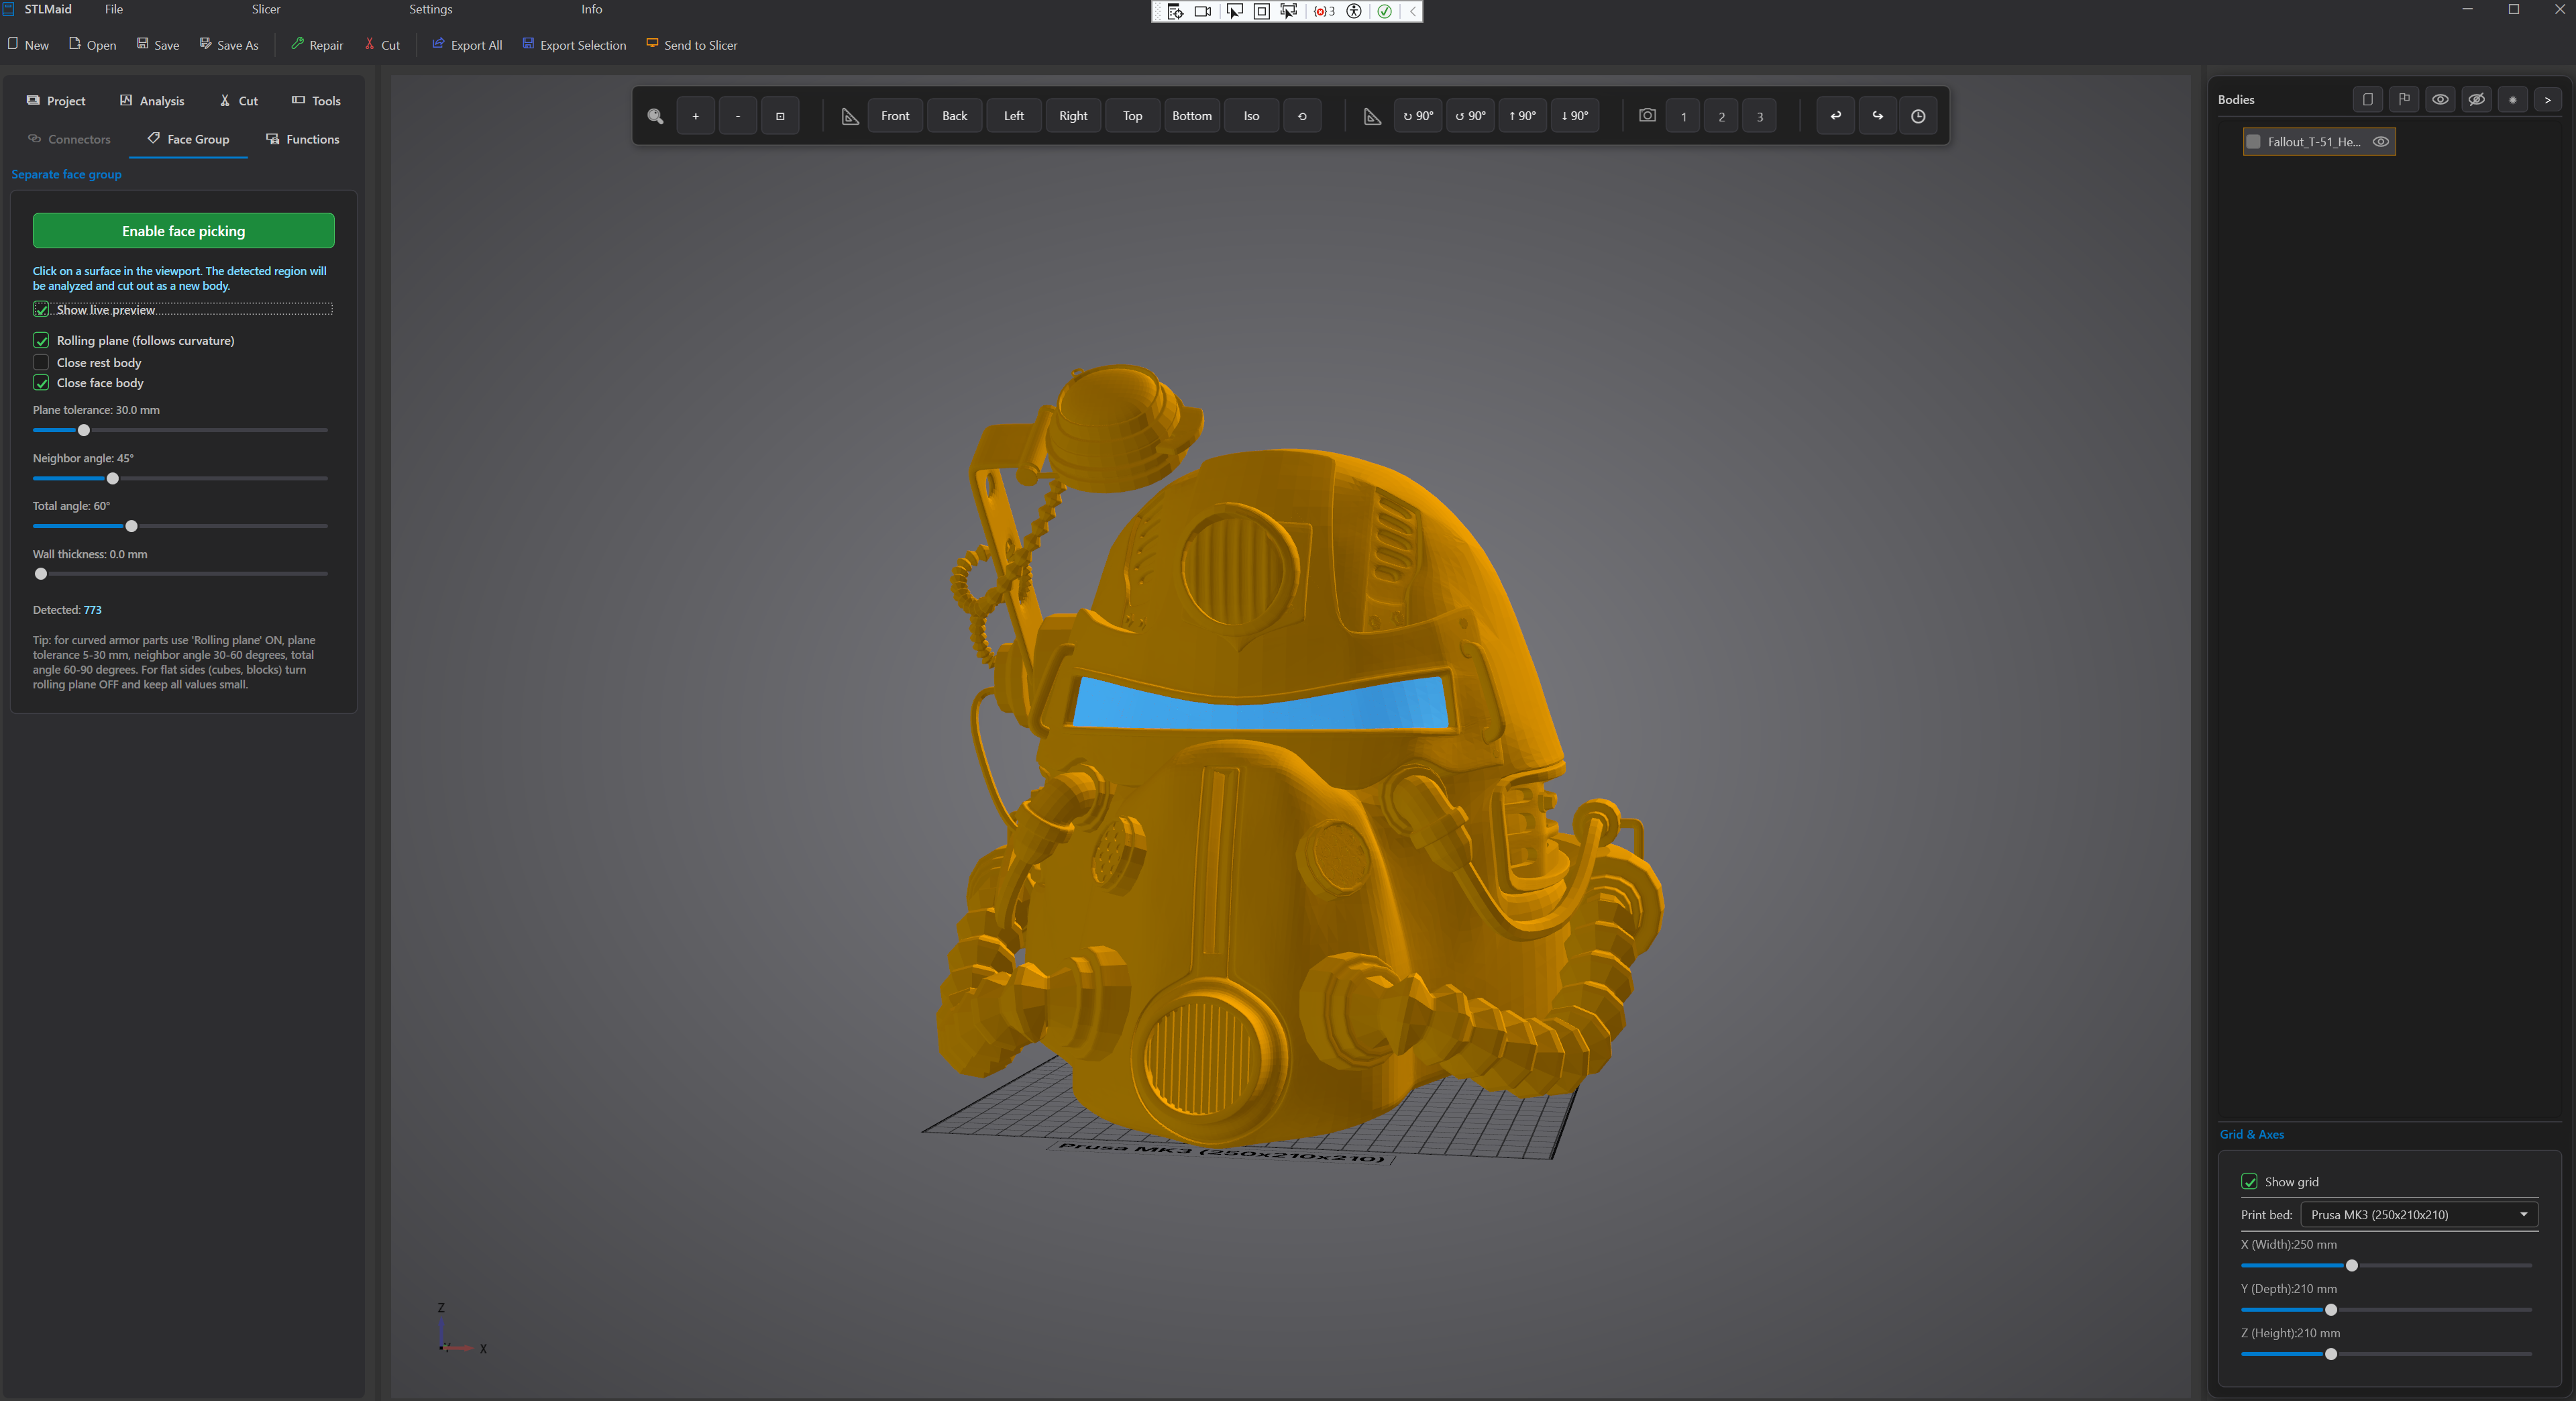Screen dimensions: 2576x1401
Task: Show all bodies with eye icon
Action: coord(2440,99)
